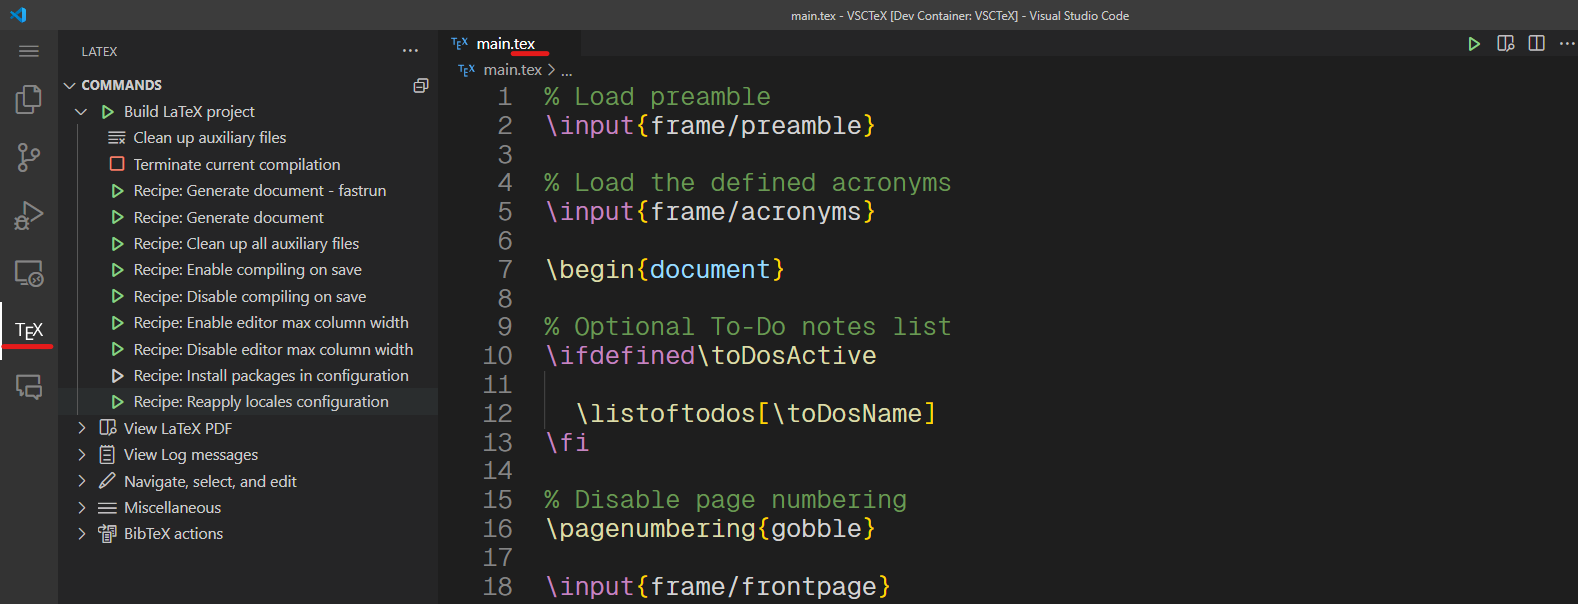Image resolution: width=1578 pixels, height=604 pixels.
Task: Collapse the COMMANDS section header
Action: coord(121,85)
